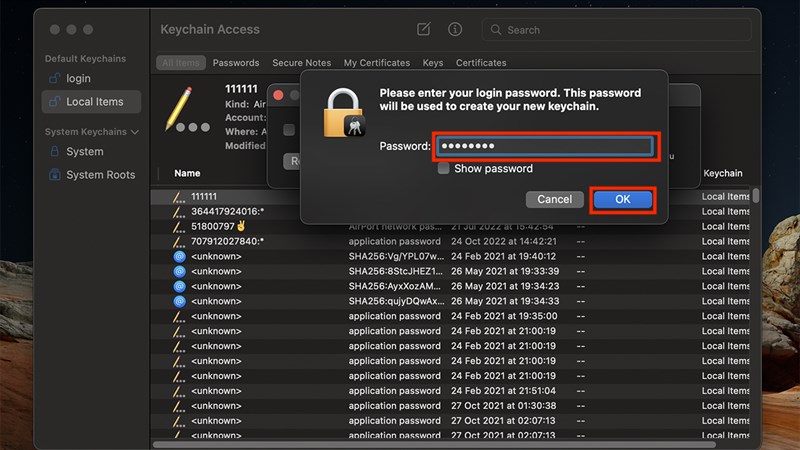This screenshot has height=450, width=800.
Task: Open the info icon in toolbar
Action: pos(455,29)
